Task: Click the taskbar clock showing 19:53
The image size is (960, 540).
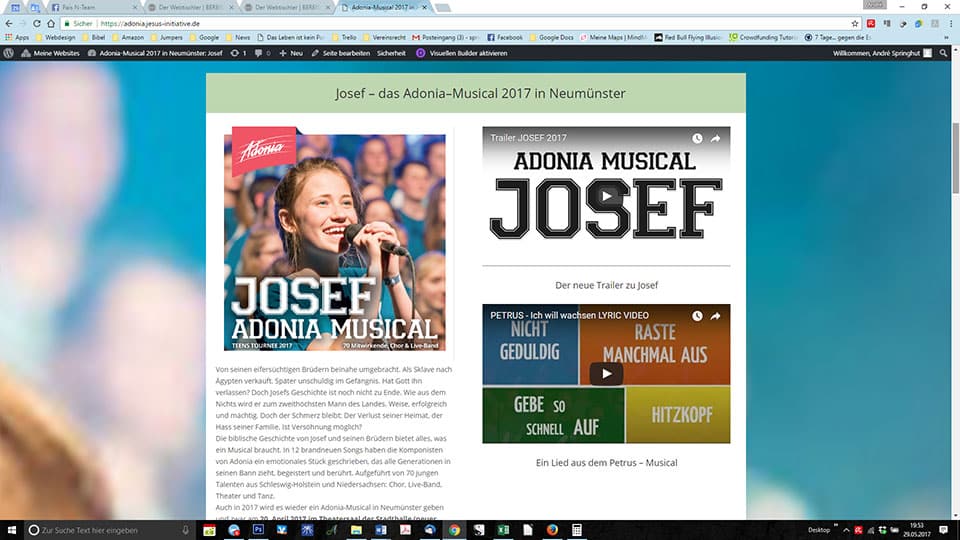Action: [917, 530]
